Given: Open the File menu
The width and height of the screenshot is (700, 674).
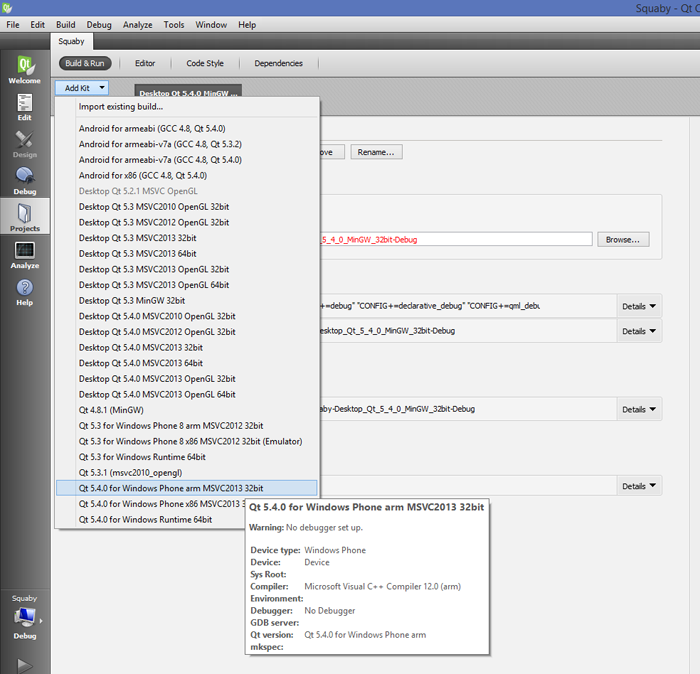Looking at the screenshot, I should pos(12,25).
